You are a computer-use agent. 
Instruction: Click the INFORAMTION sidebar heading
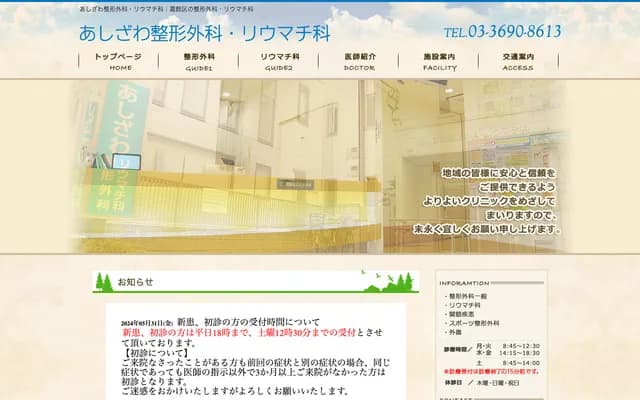pos(464,283)
